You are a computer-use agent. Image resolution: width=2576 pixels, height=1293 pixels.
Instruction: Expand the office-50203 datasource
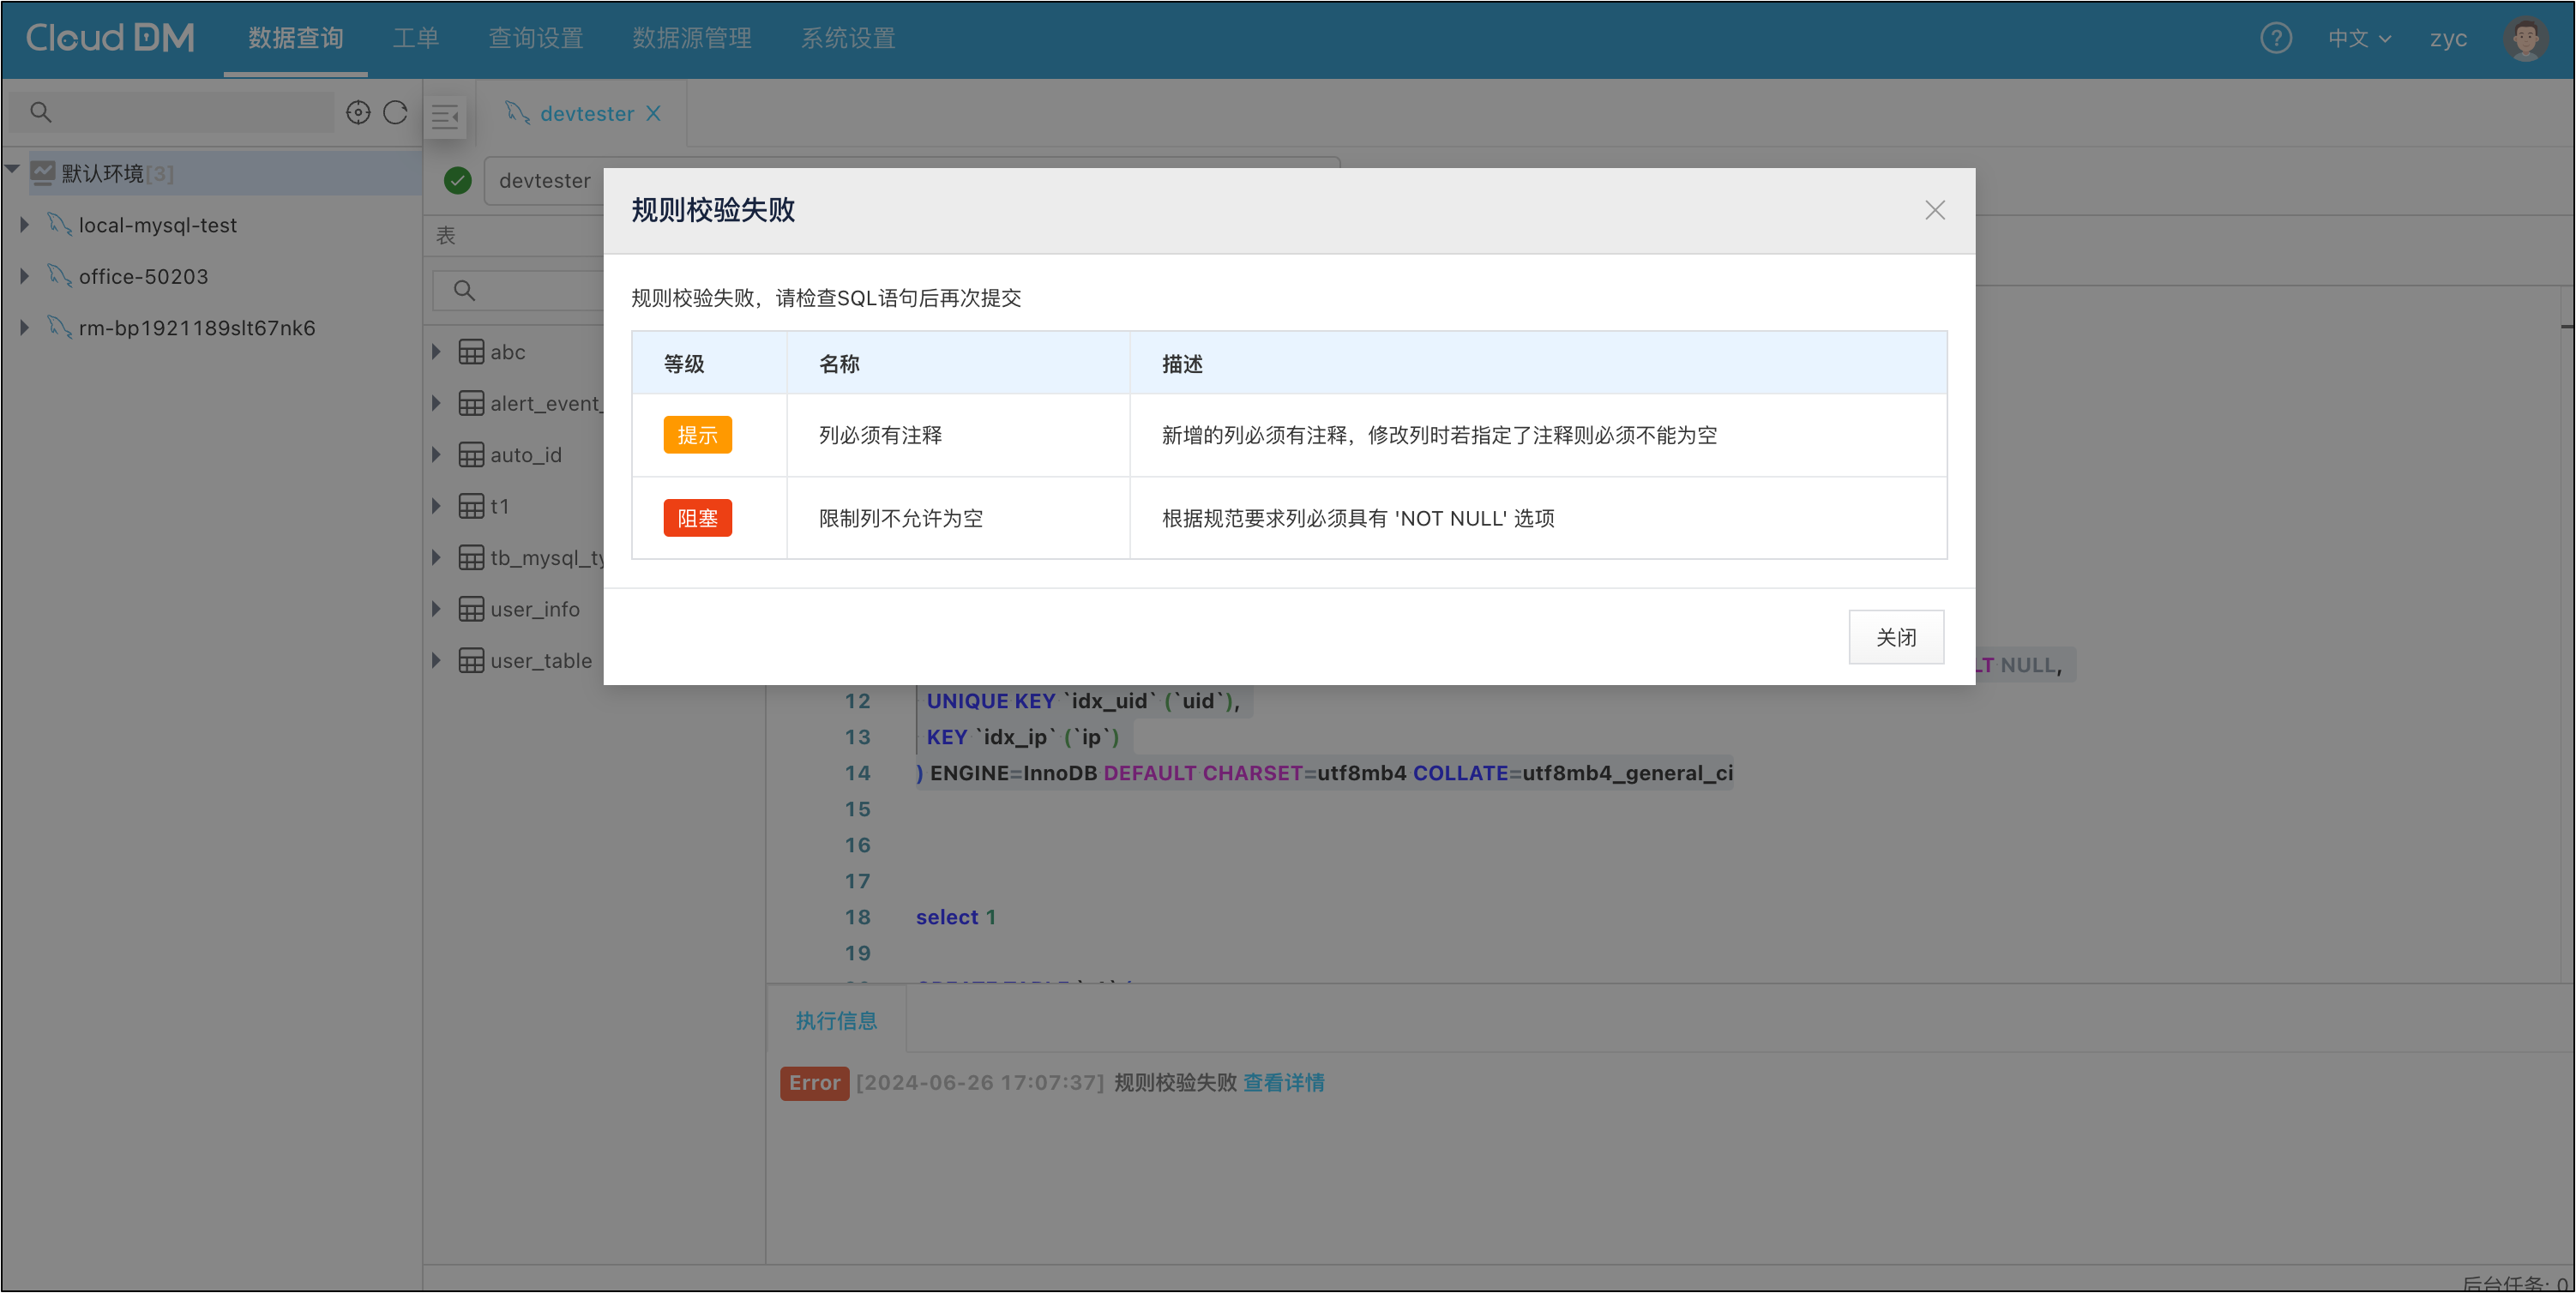[x=25, y=276]
